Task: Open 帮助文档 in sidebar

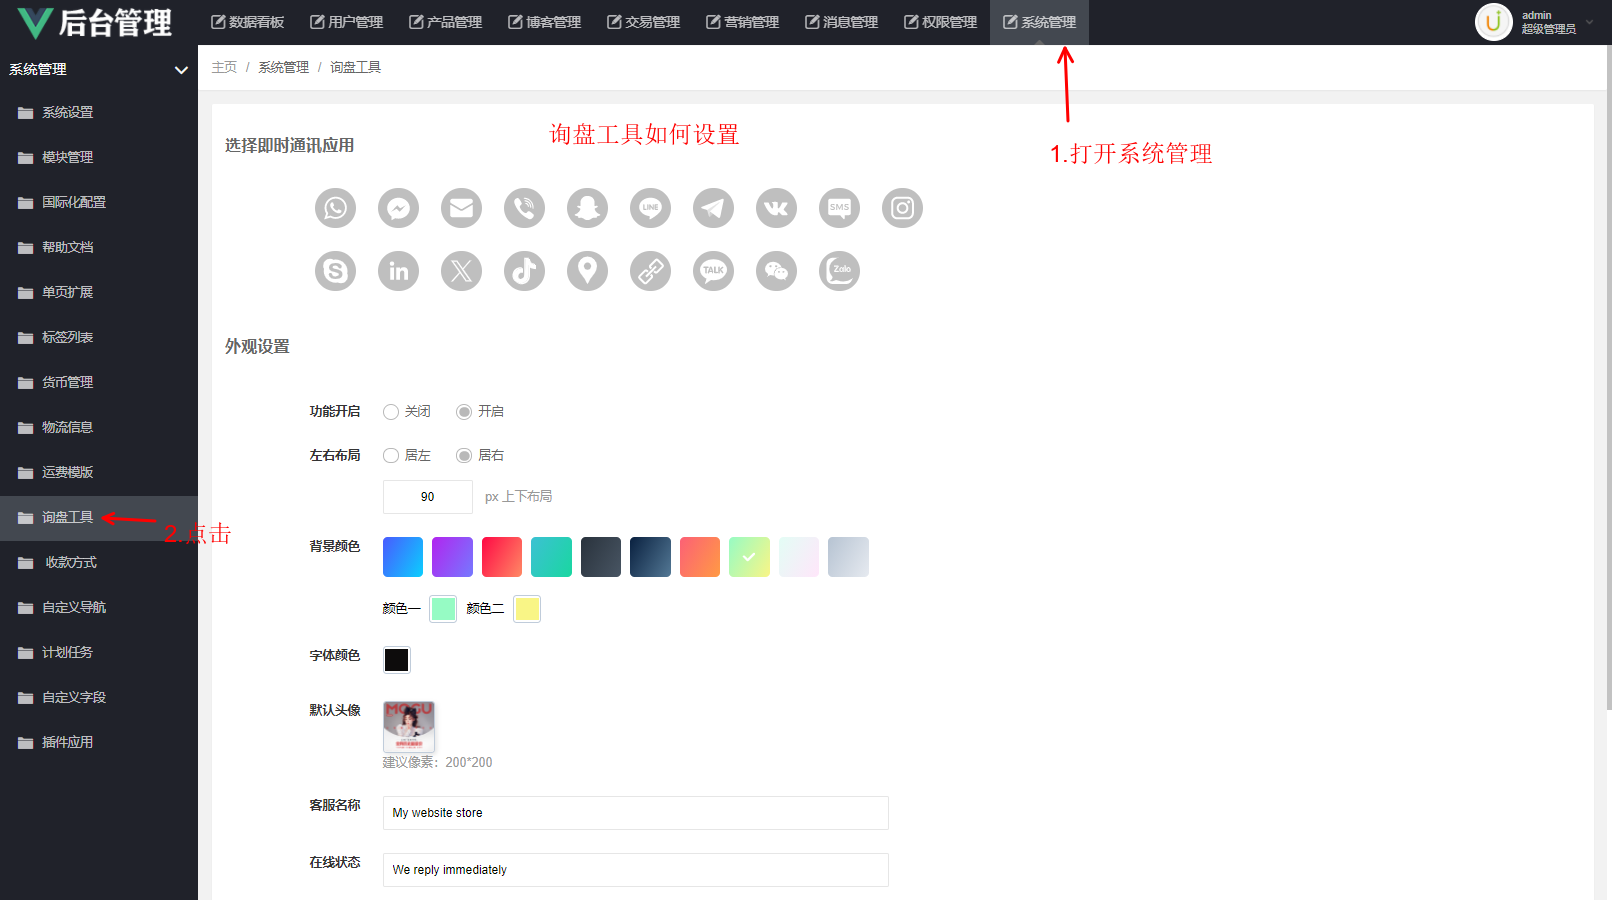Action: 99,248
